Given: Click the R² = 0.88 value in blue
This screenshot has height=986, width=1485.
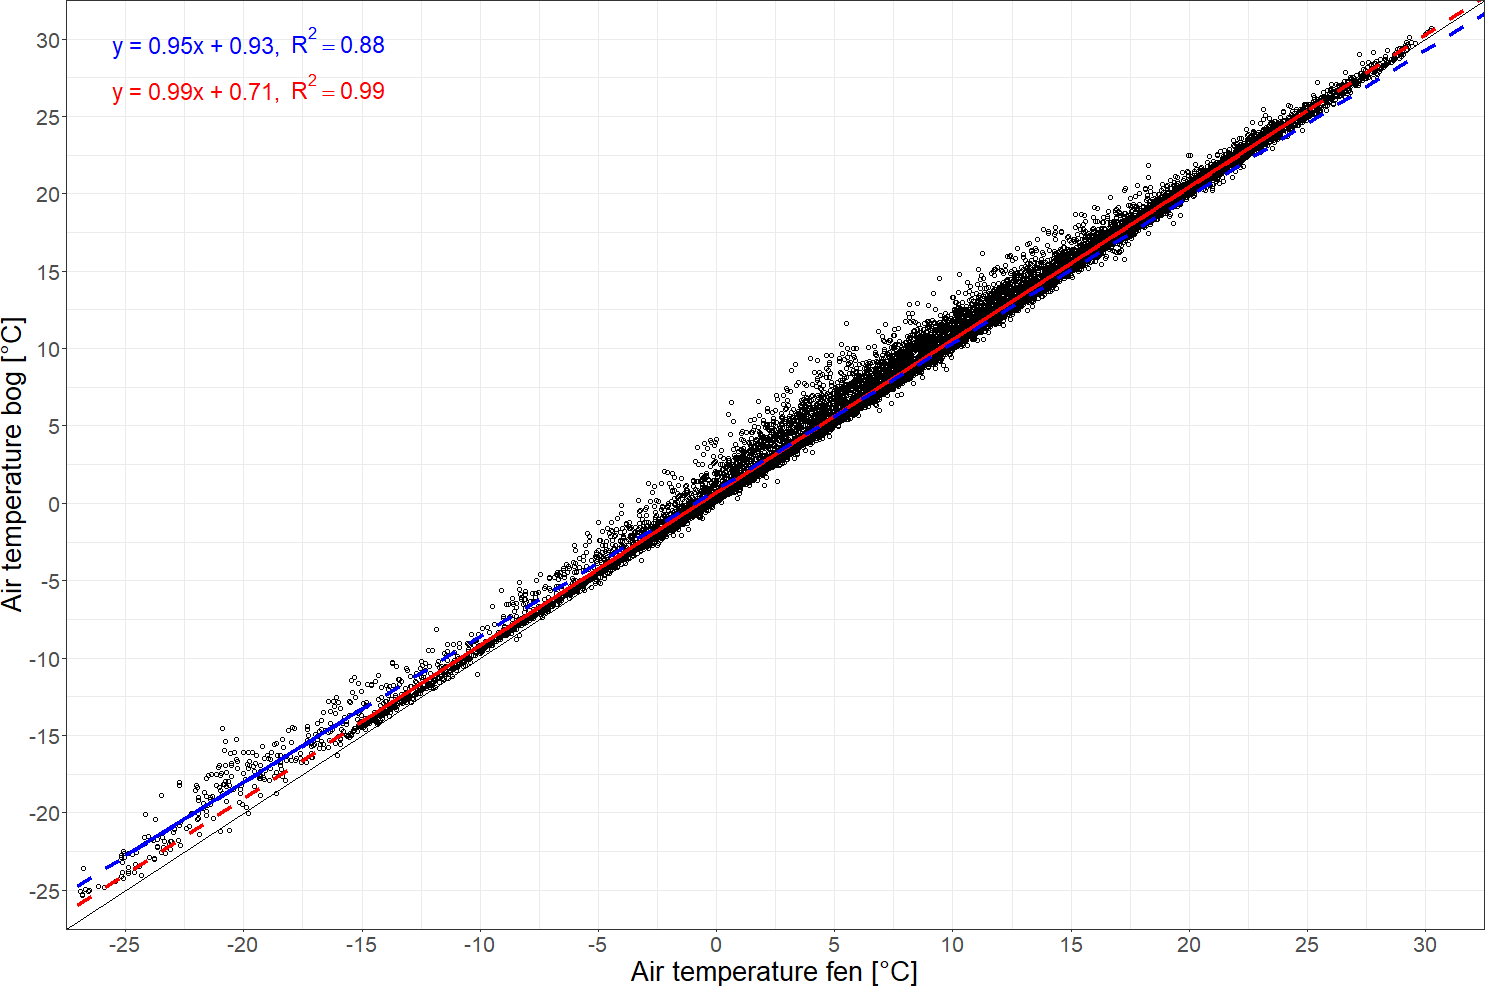Looking at the screenshot, I should click(x=338, y=45).
